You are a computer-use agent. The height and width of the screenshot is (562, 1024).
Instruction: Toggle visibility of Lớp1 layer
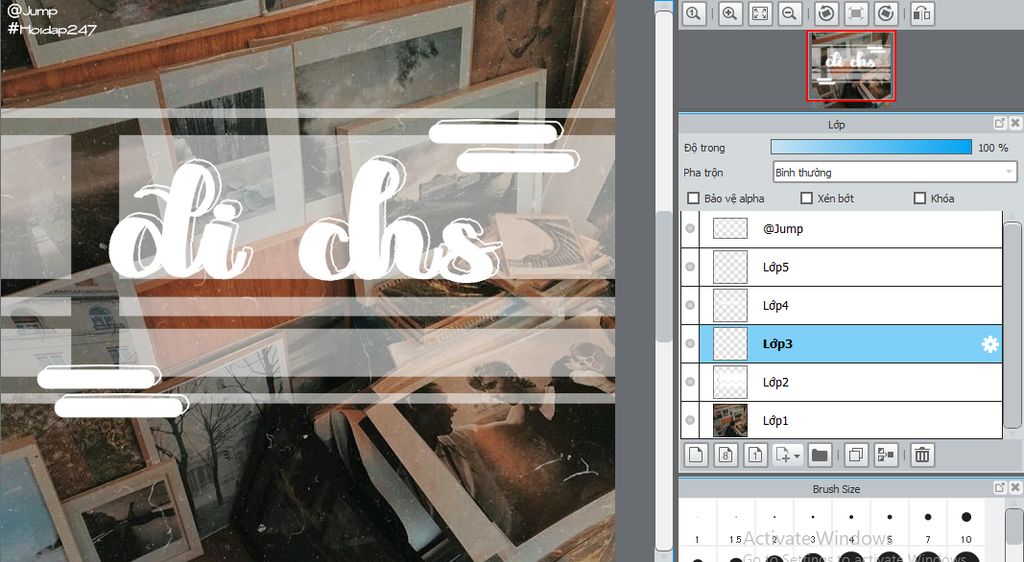click(x=690, y=421)
